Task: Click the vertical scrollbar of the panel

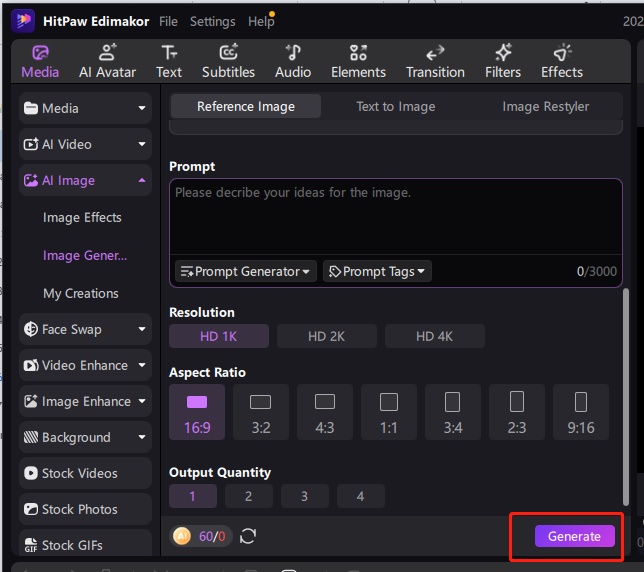Action: tap(627, 400)
